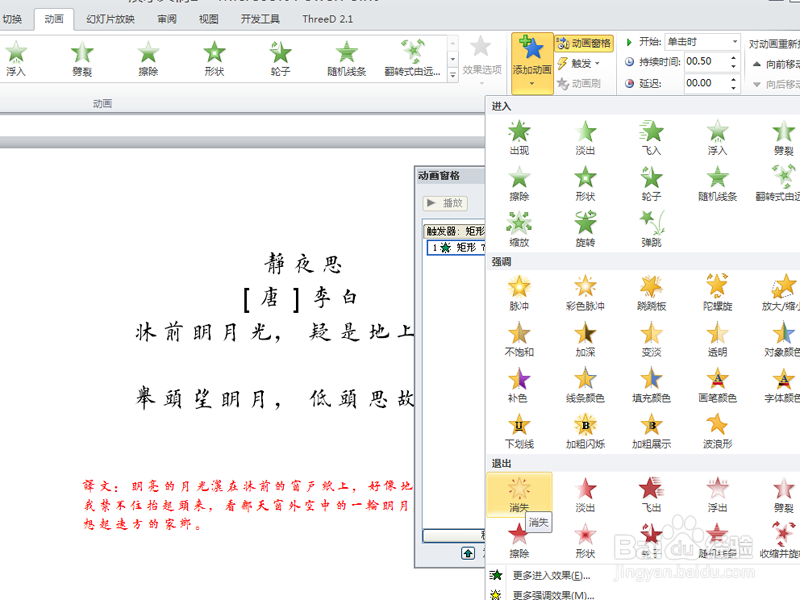This screenshot has width=800, height=600.
Task: Apply the 变淡 emphasis effect
Action: click(652, 339)
